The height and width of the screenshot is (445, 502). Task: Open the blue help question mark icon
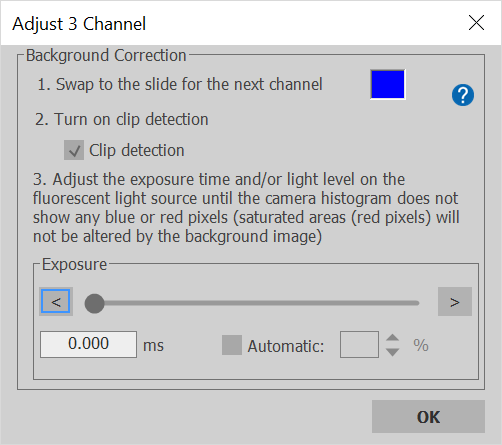click(463, 95)
